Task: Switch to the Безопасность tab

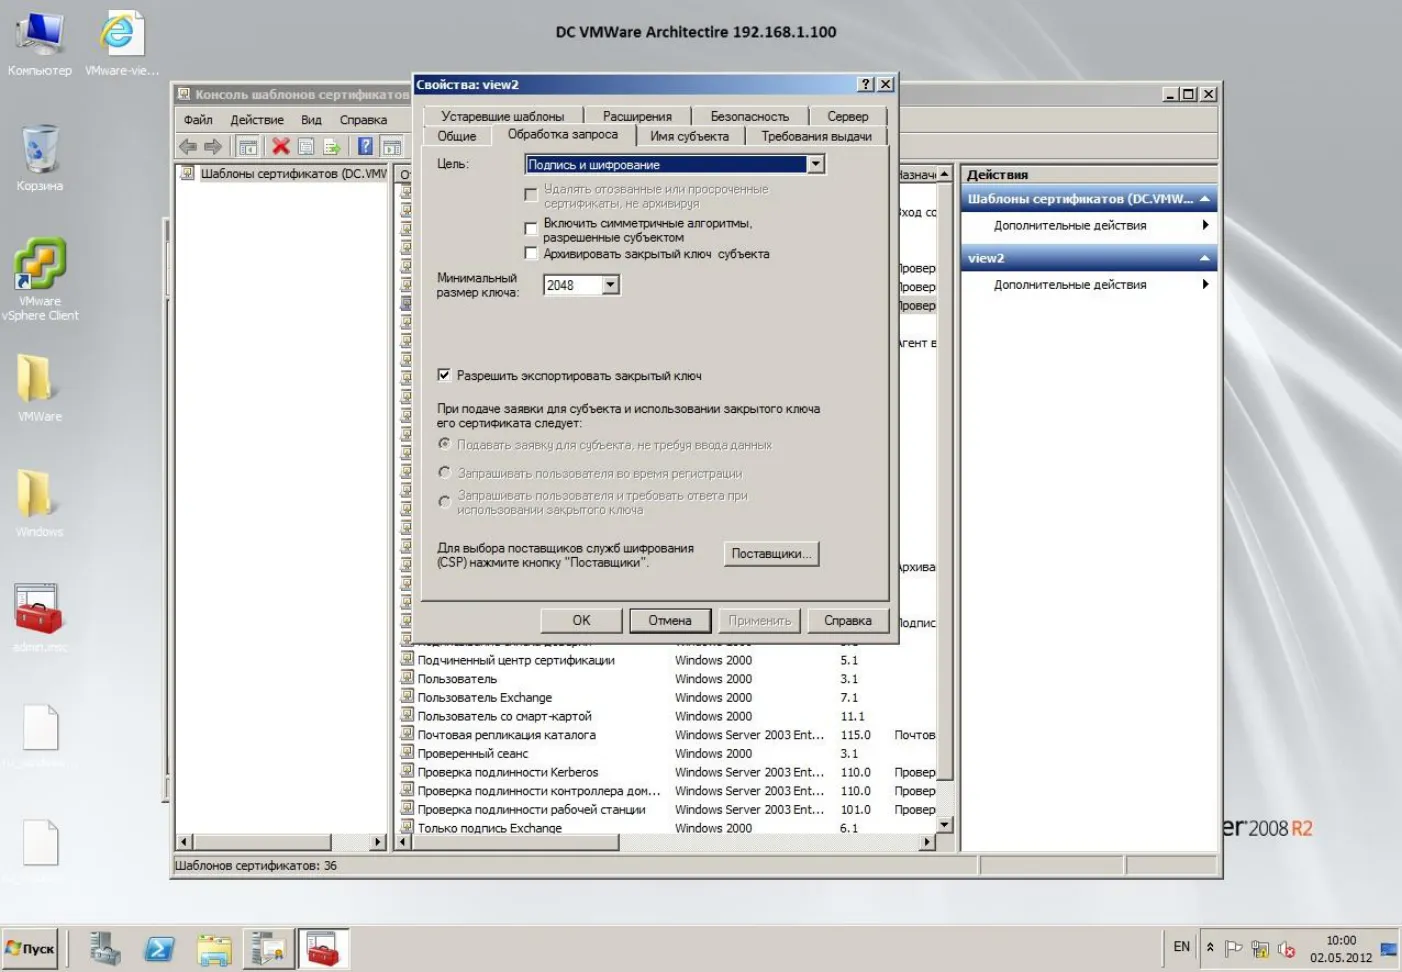Action: [749, 116]
